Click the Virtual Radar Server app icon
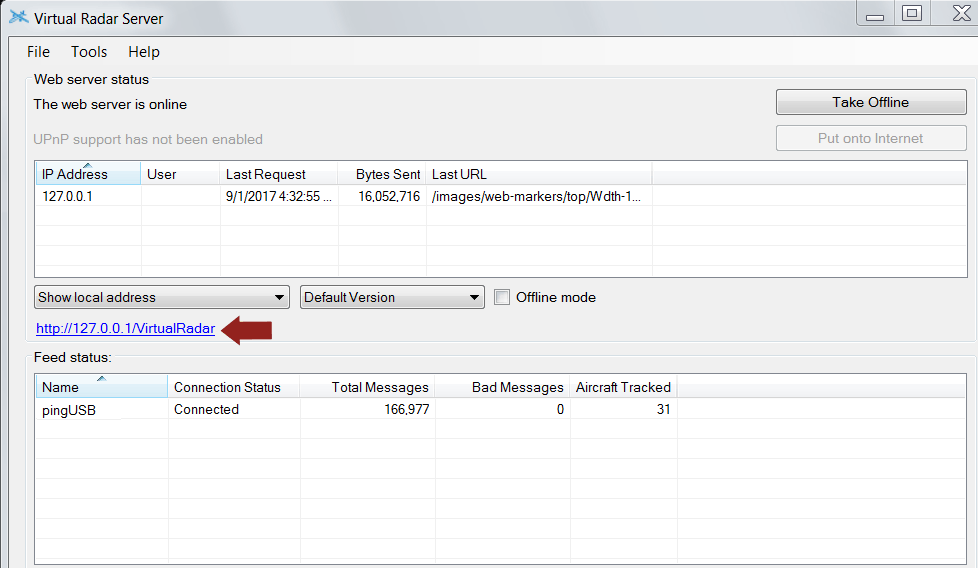 (x=19, y=17)
